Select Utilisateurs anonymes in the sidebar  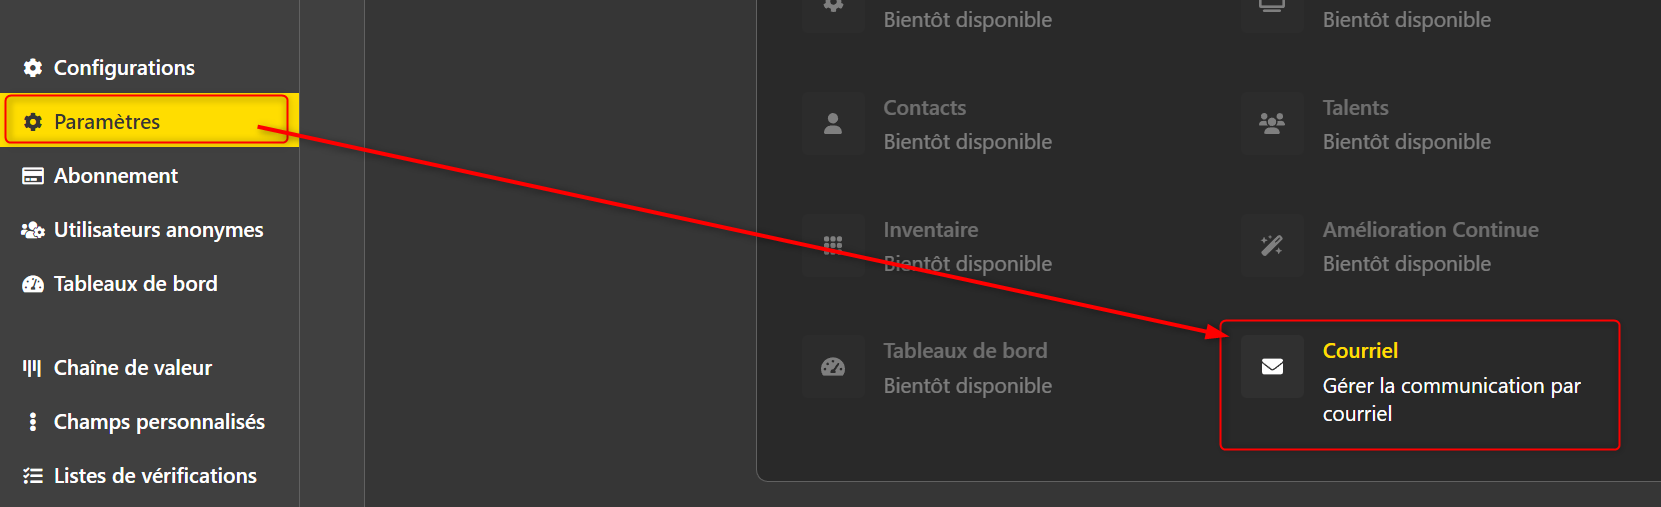149,230
